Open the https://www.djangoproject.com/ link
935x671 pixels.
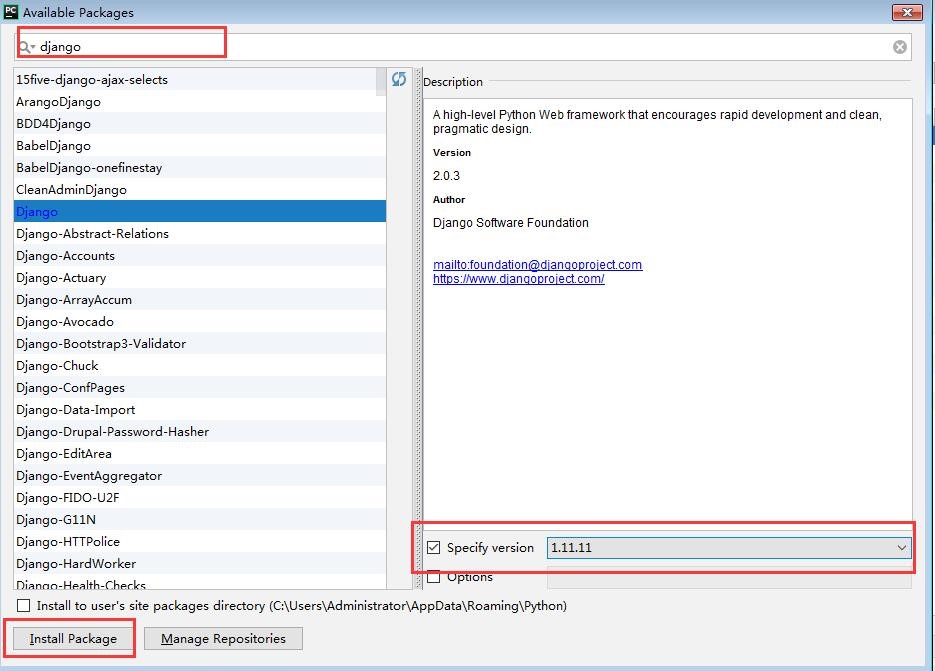click(x=519, y=279)
